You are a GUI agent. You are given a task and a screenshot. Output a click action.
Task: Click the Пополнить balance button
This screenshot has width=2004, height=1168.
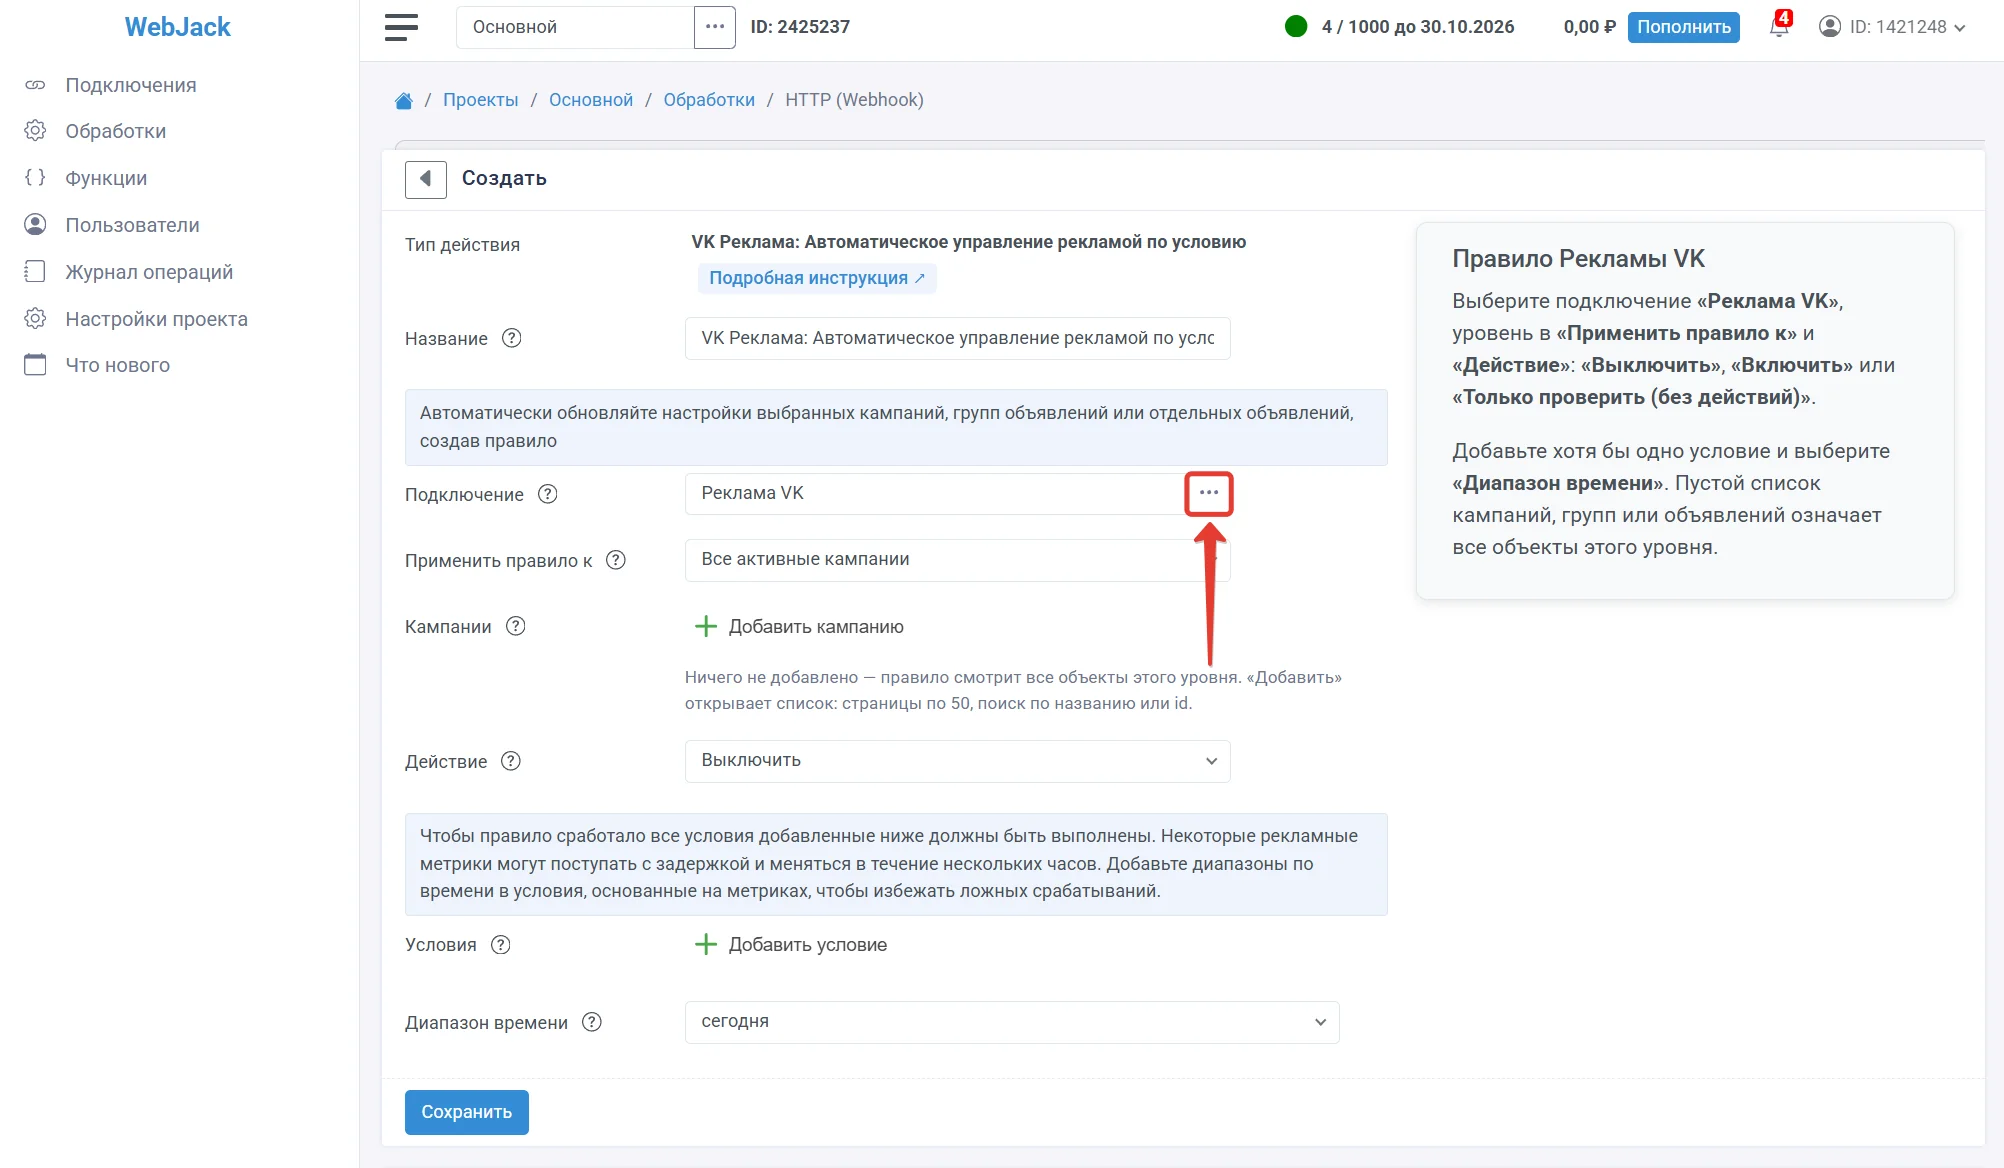(x=1683, y=27)
